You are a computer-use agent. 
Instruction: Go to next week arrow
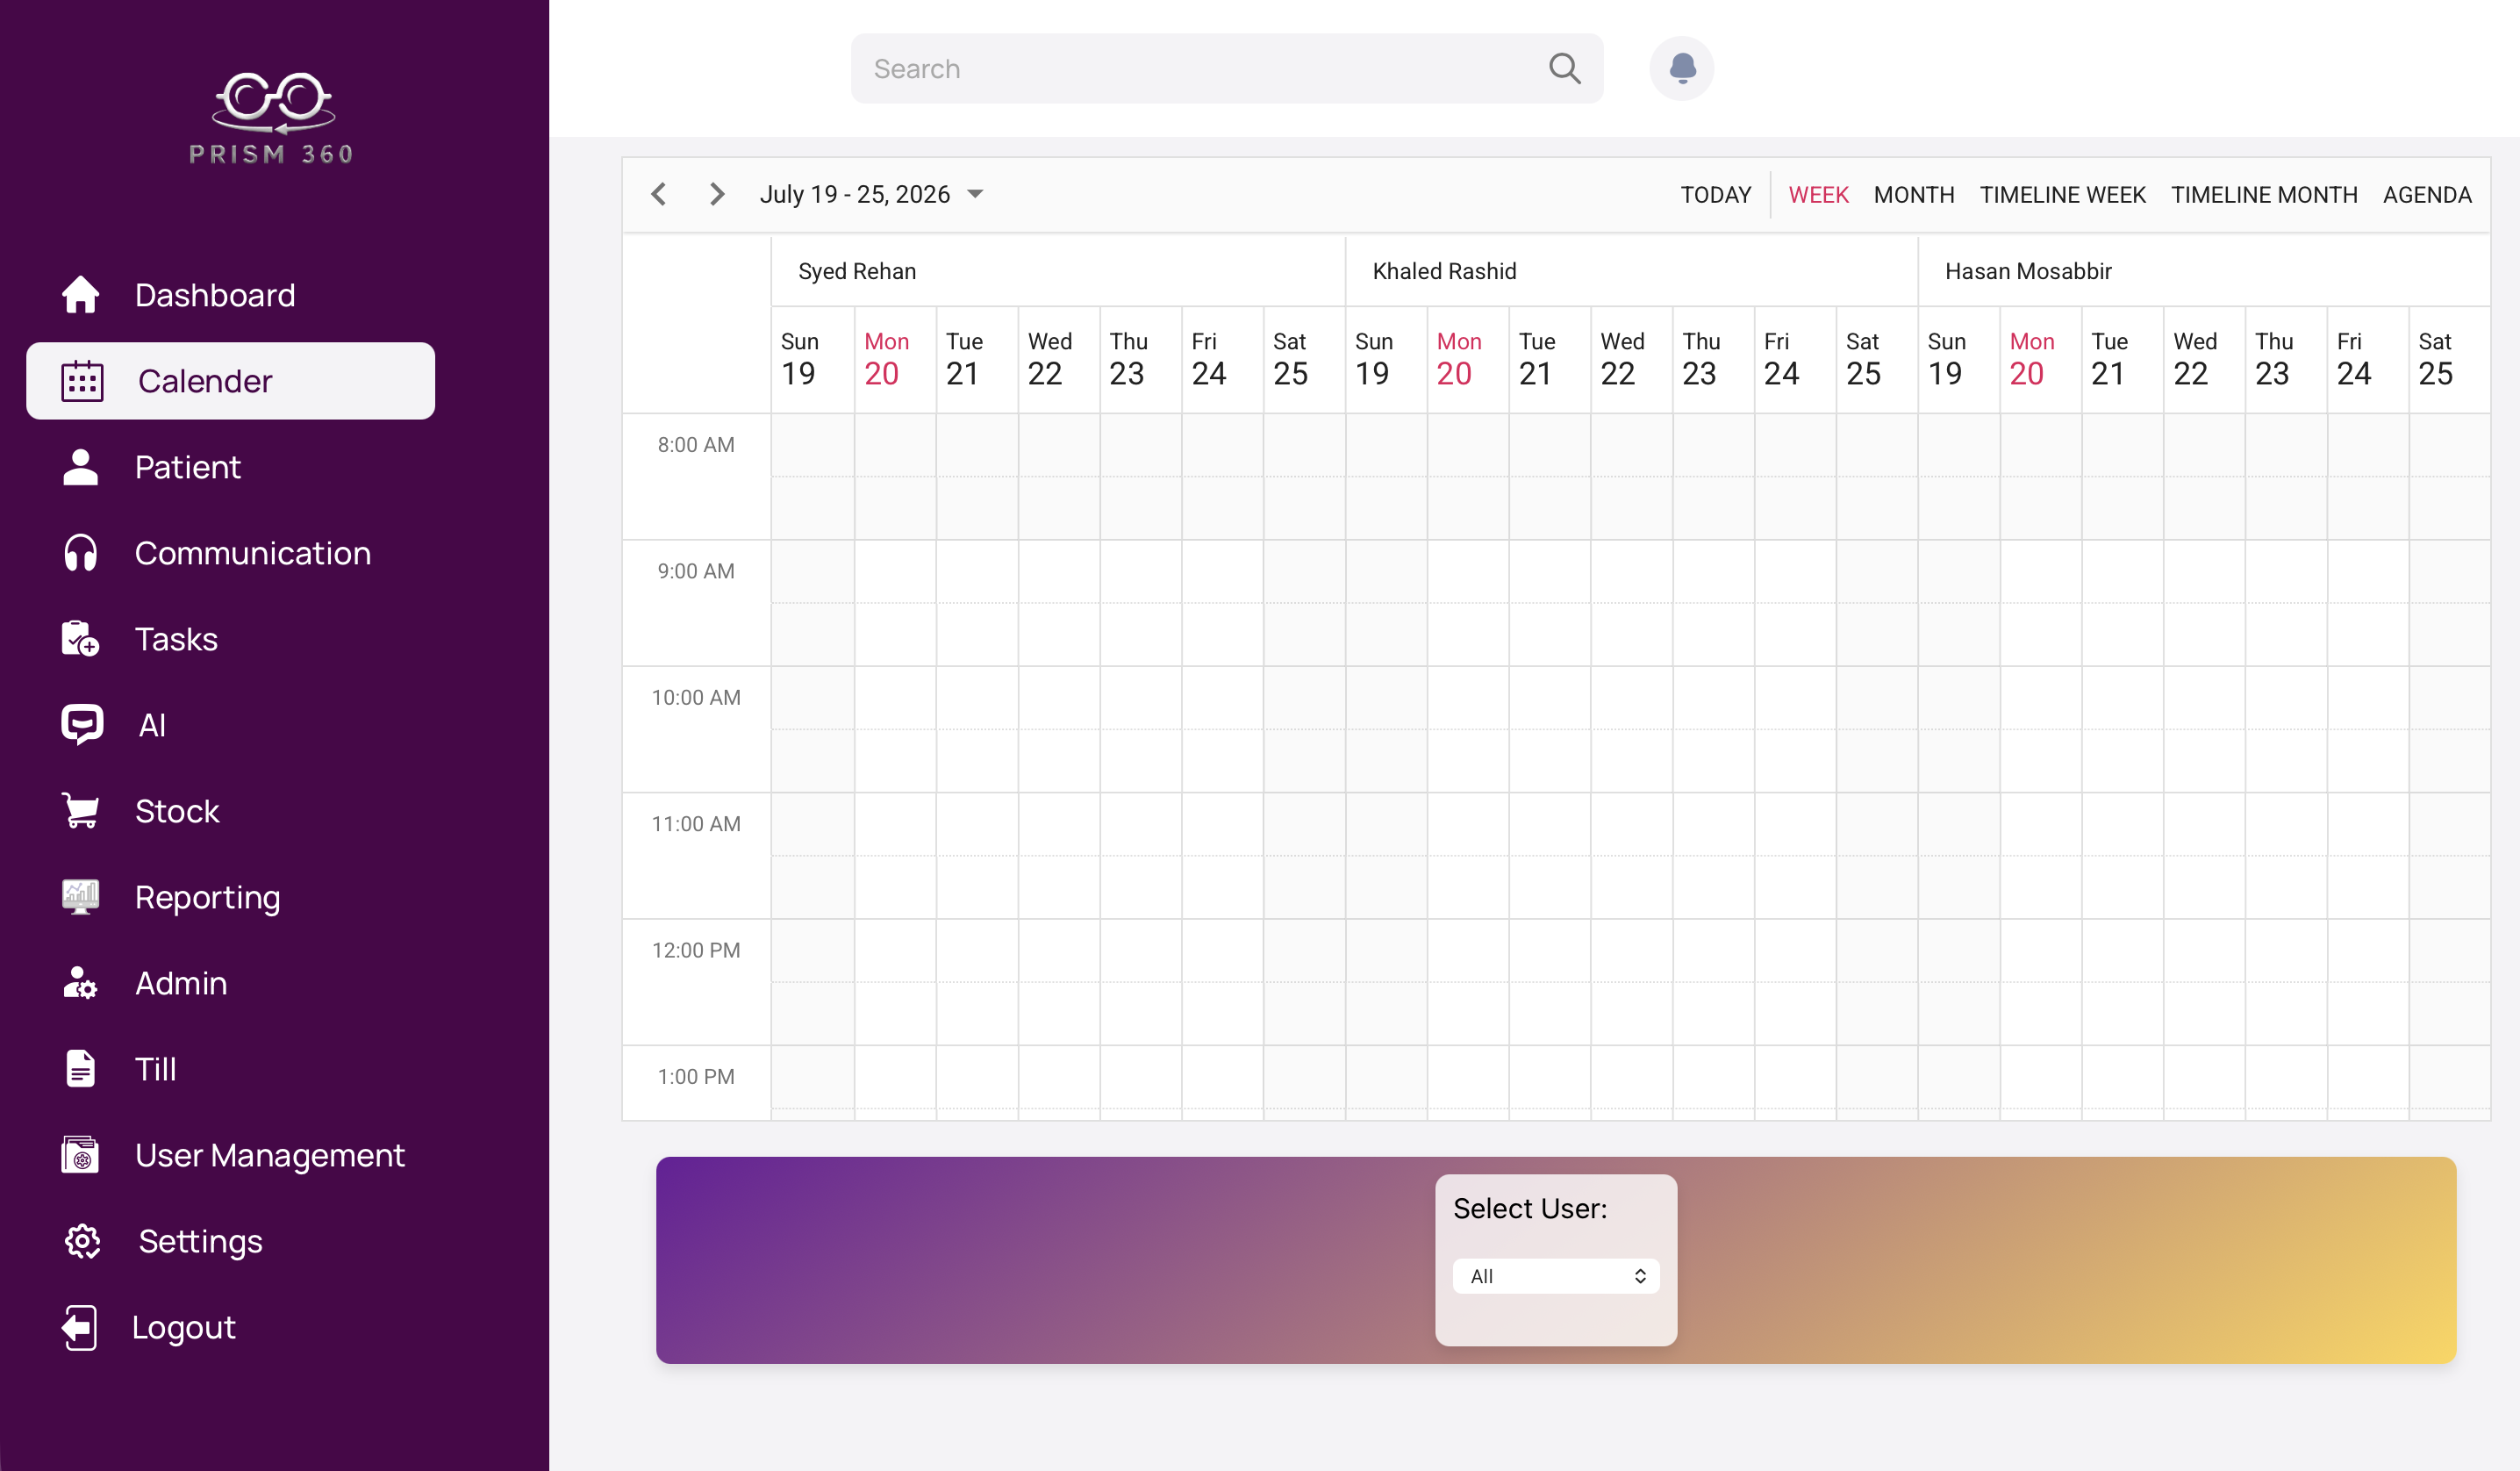click(x=716, y=194)
